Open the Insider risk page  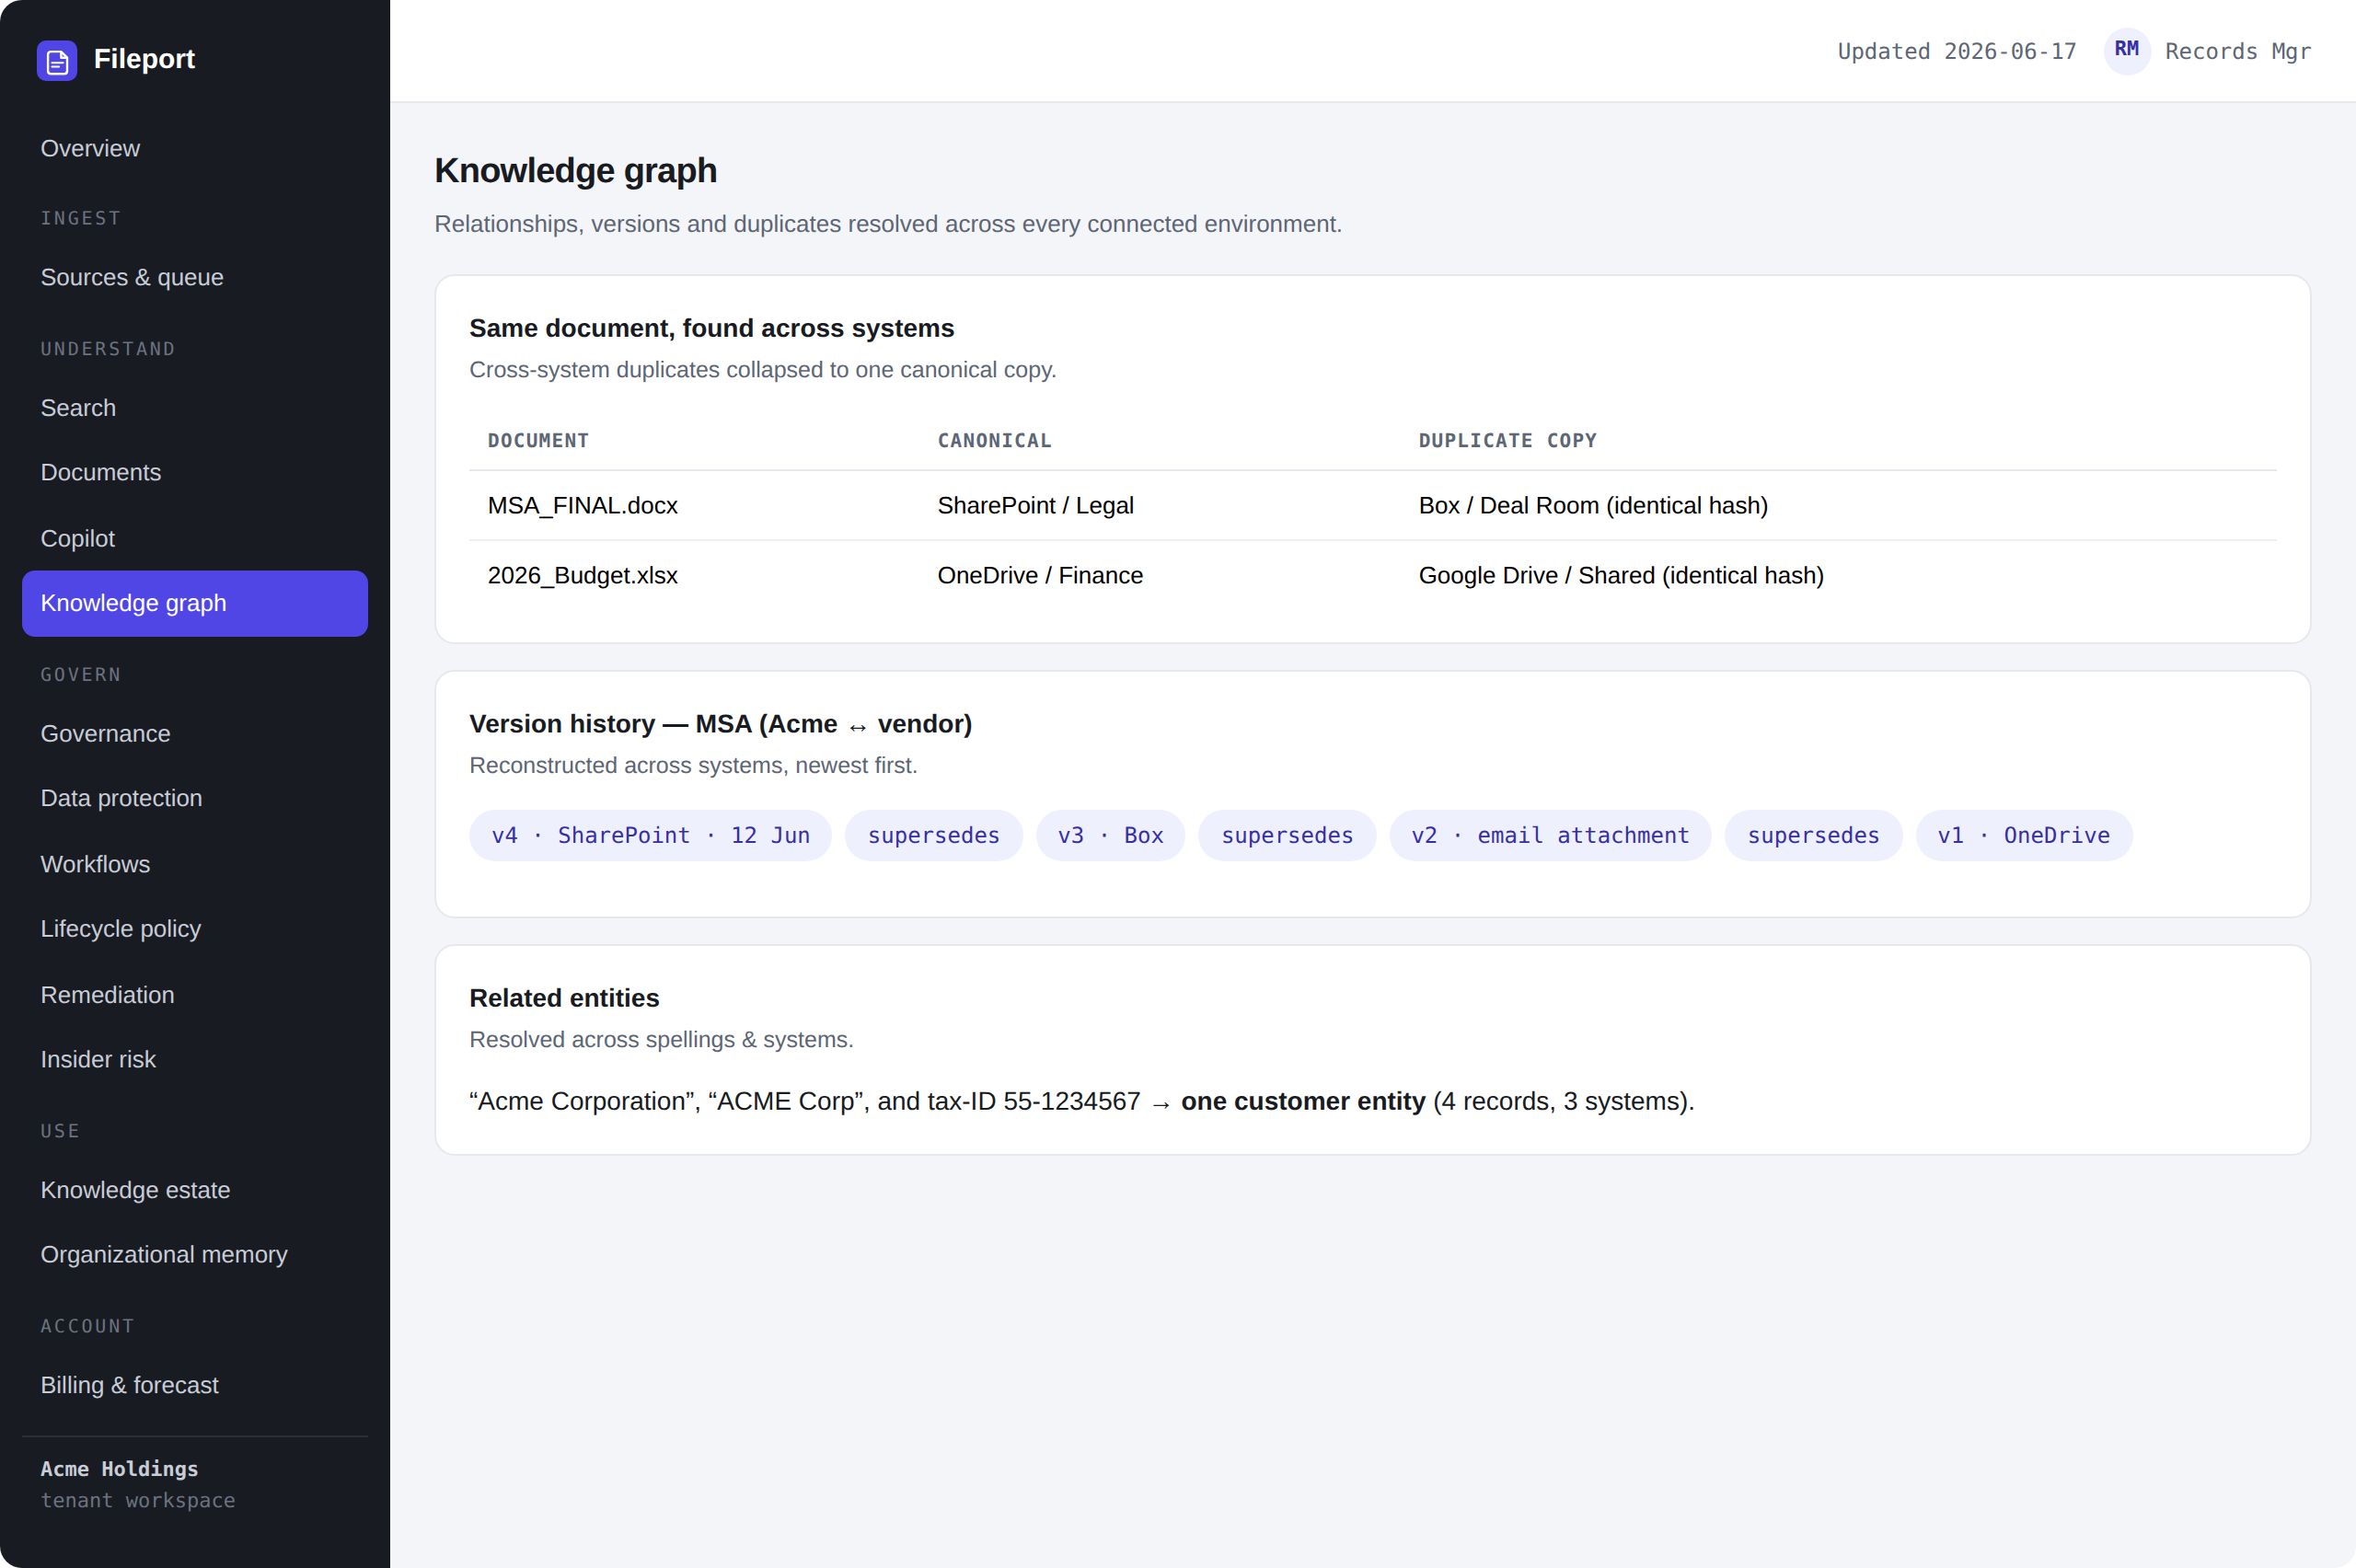[x=195, y=1059]
